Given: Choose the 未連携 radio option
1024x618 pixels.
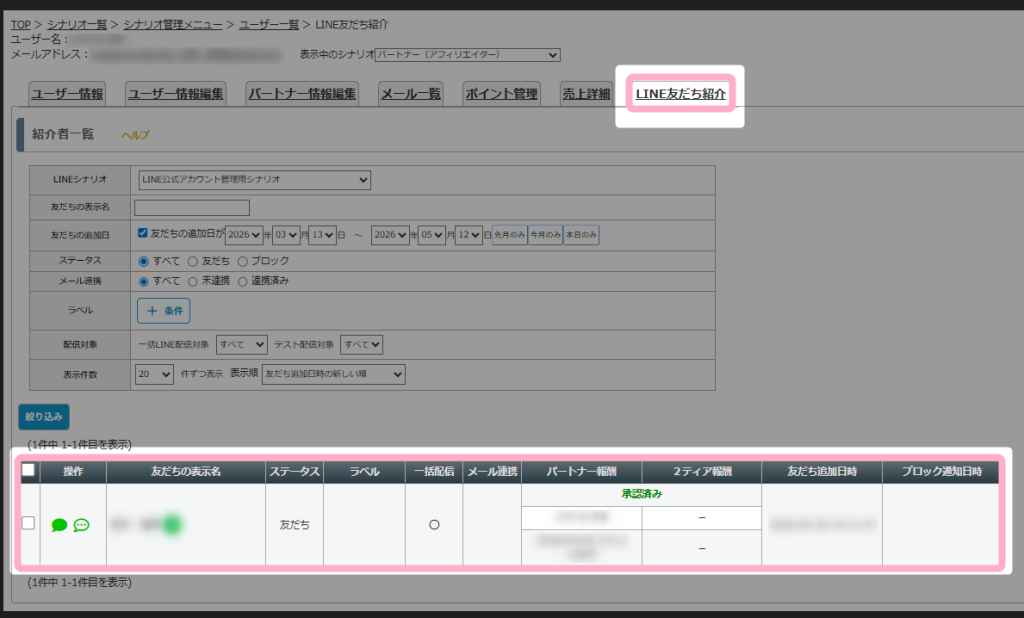Looking at the screenshot, I should click(192, 282).
